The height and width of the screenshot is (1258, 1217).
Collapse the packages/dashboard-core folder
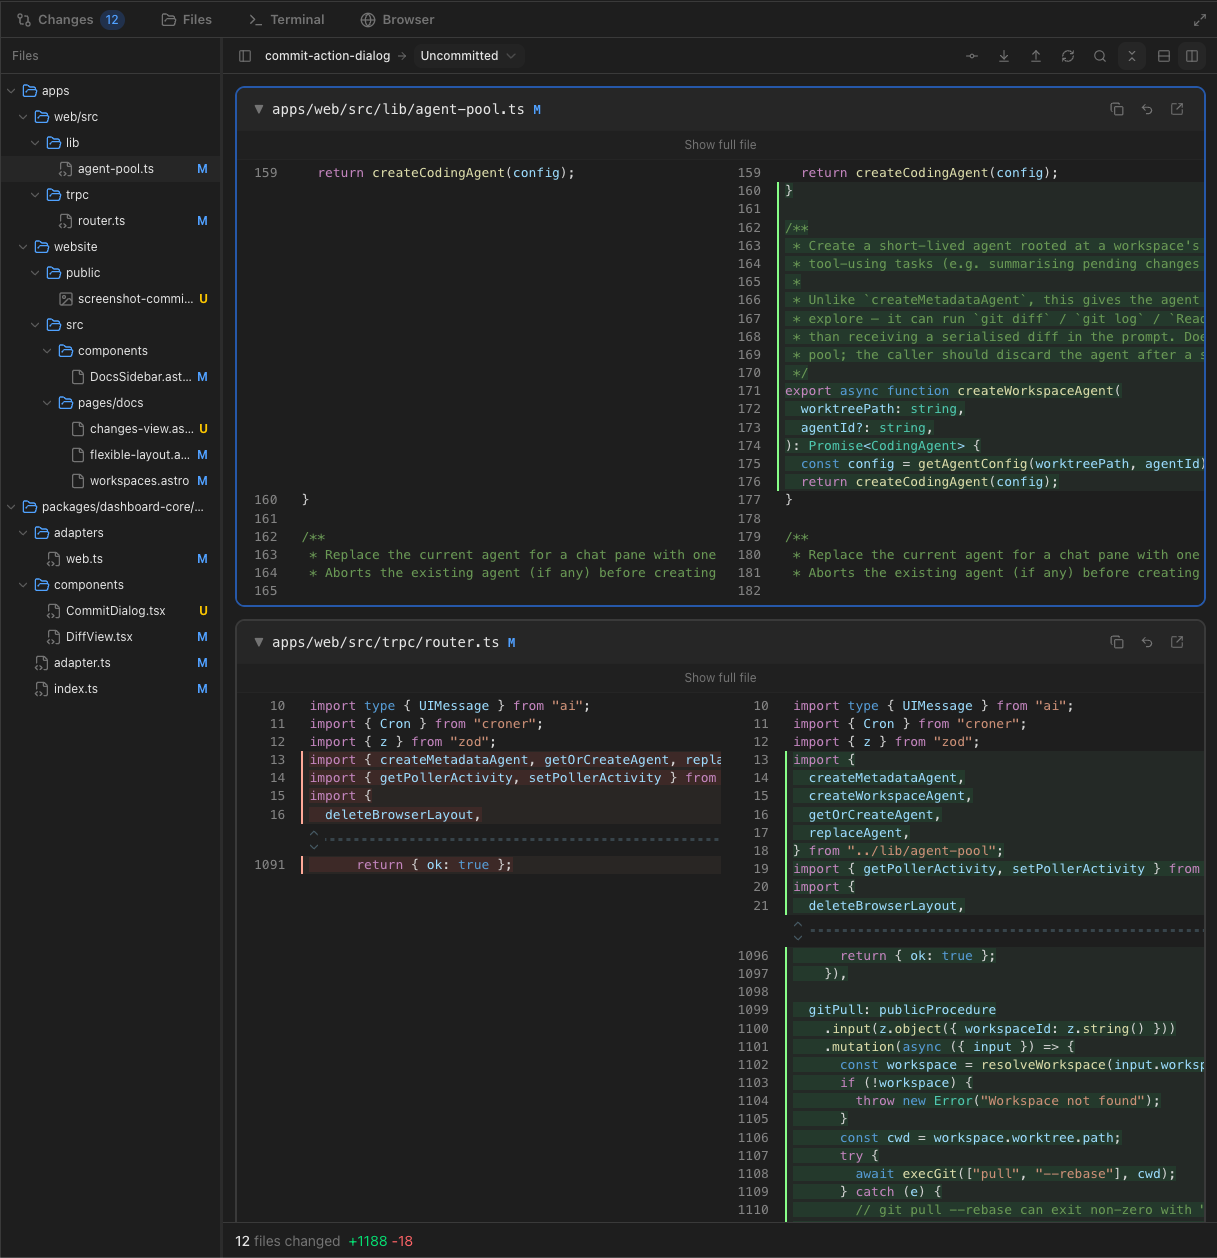11,507
